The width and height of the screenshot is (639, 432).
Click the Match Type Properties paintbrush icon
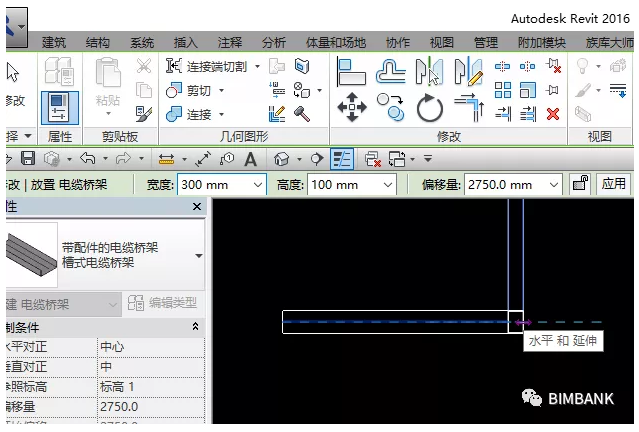144,115
